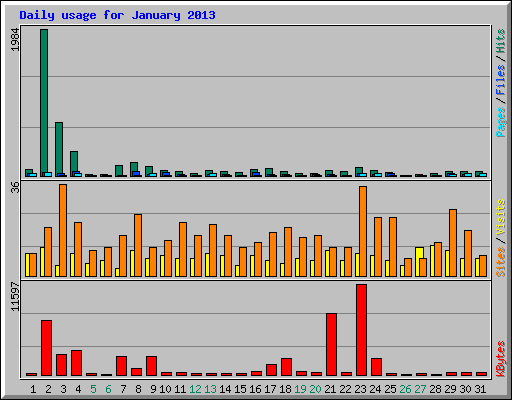Image resolution: width=512 pixels, height=400 pixels.
Task: Click the cyan 'Pages' legend label
Action: [501, 122]
